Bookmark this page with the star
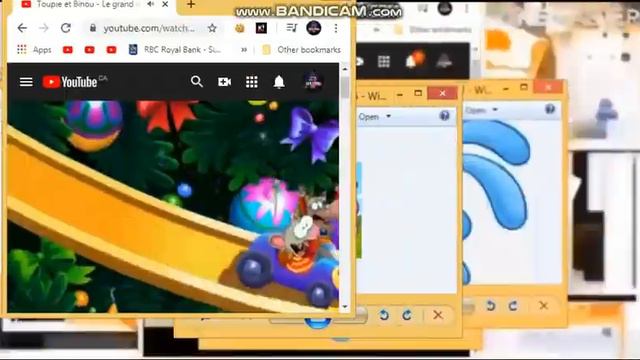The width and height of the screenshot is (640, 360). click(x=212, y=28)
